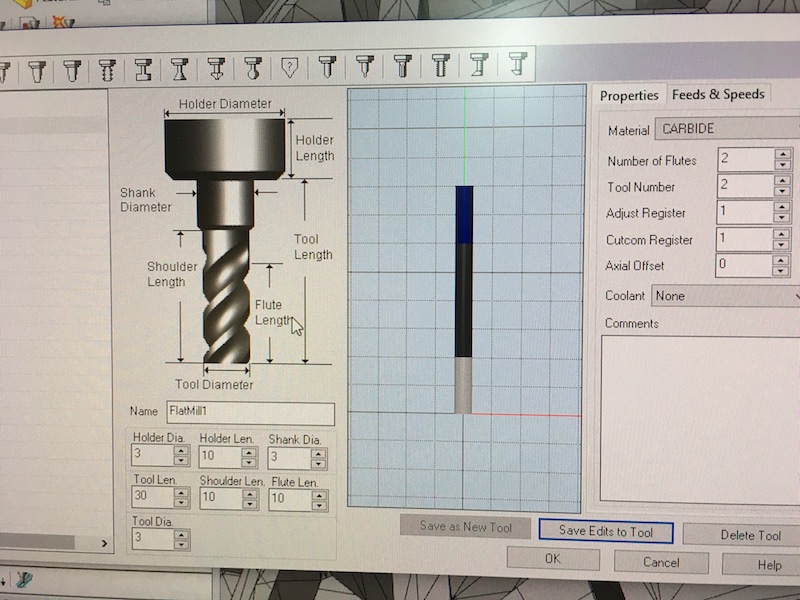Image resolution: width=800 pixels, height=600 pixels.
Task: Select the dovetail mill tool icon
Action: click(179, 69)
